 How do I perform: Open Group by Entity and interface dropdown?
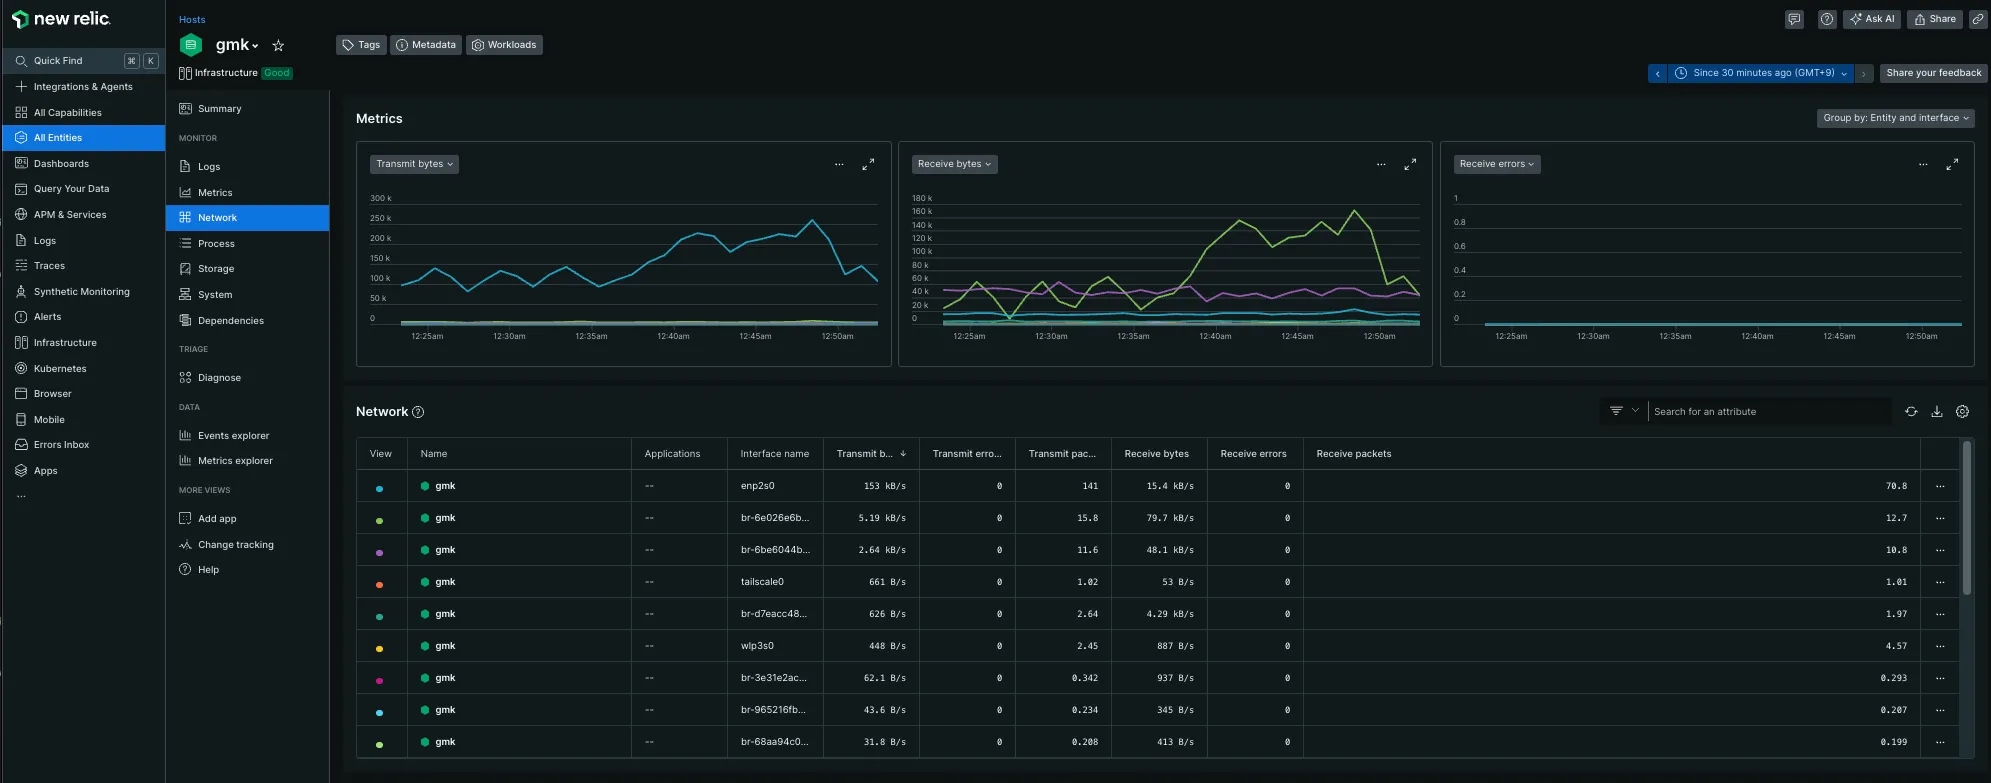pos(1895,118)
